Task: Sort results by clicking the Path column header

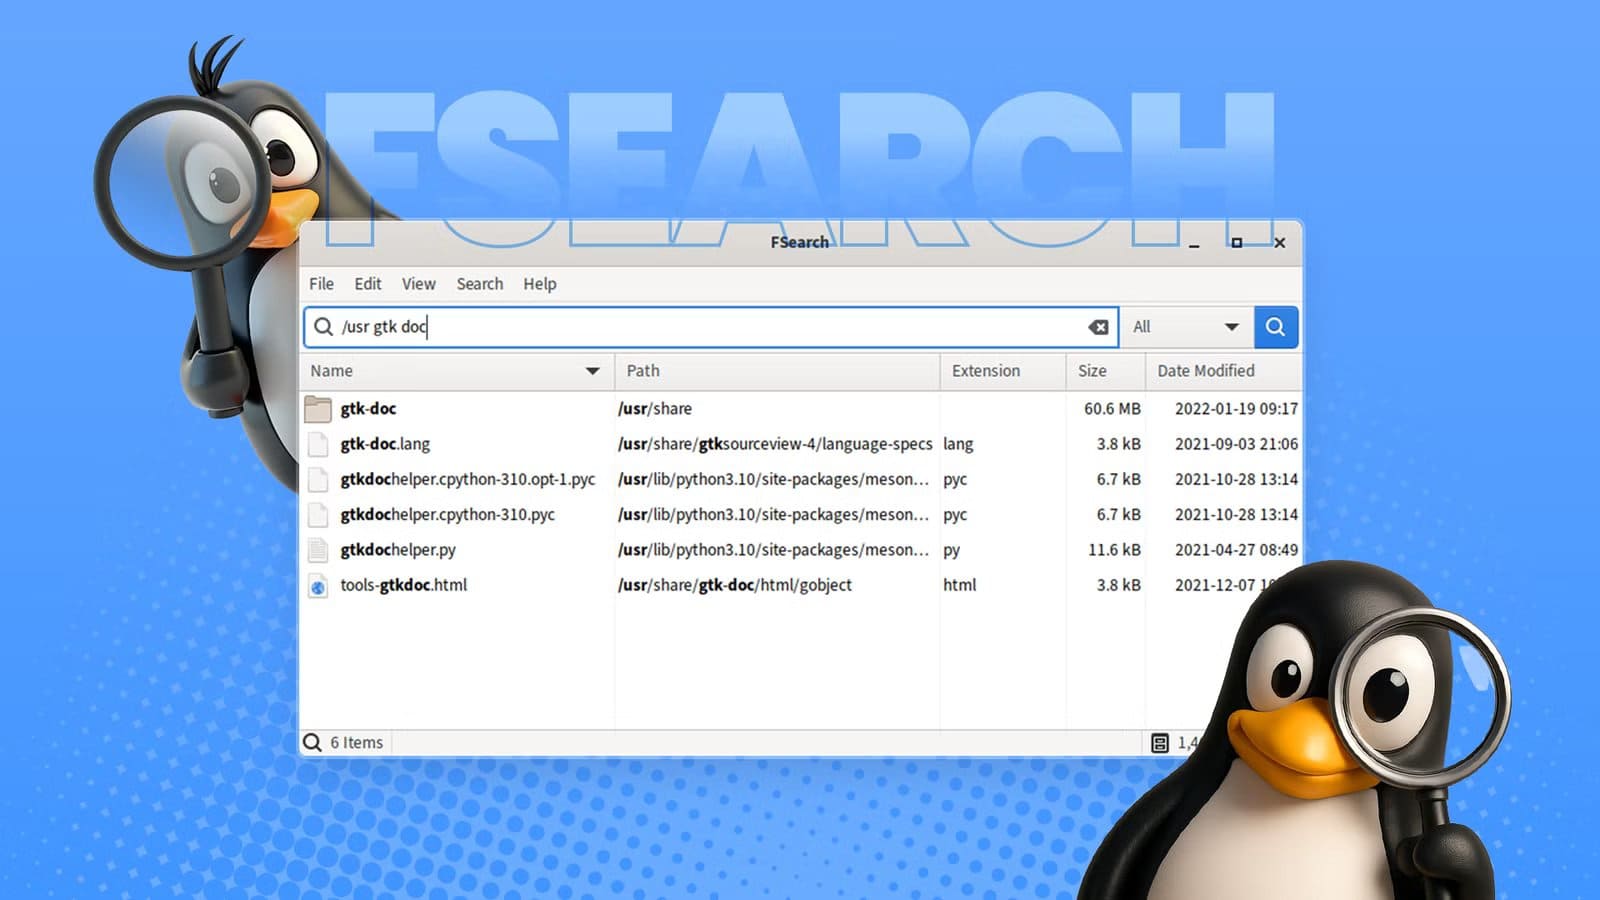Action: [643, 371]
